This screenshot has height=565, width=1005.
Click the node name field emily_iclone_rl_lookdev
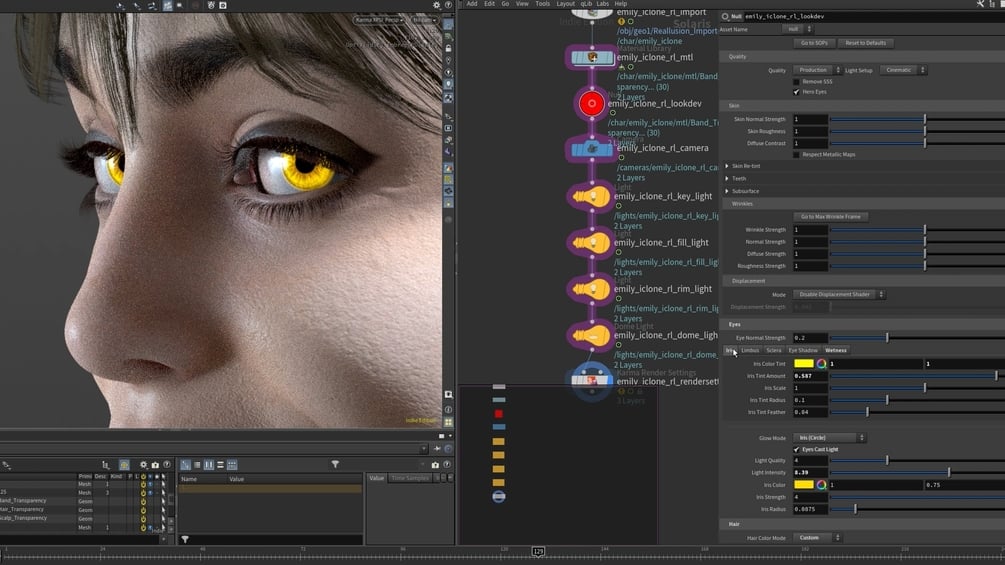[x=874, y=17]
